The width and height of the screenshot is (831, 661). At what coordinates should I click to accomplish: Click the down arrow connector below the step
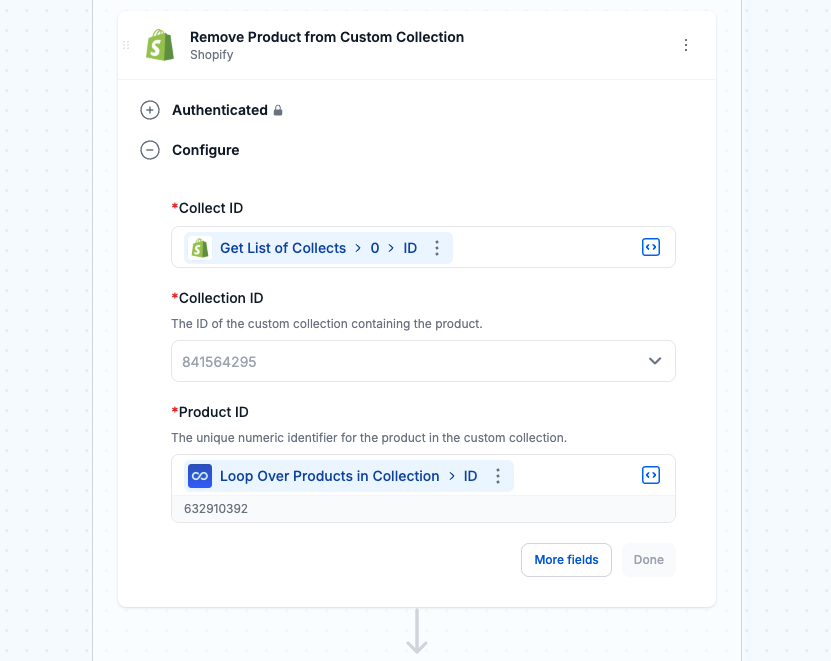coord(417,631)
